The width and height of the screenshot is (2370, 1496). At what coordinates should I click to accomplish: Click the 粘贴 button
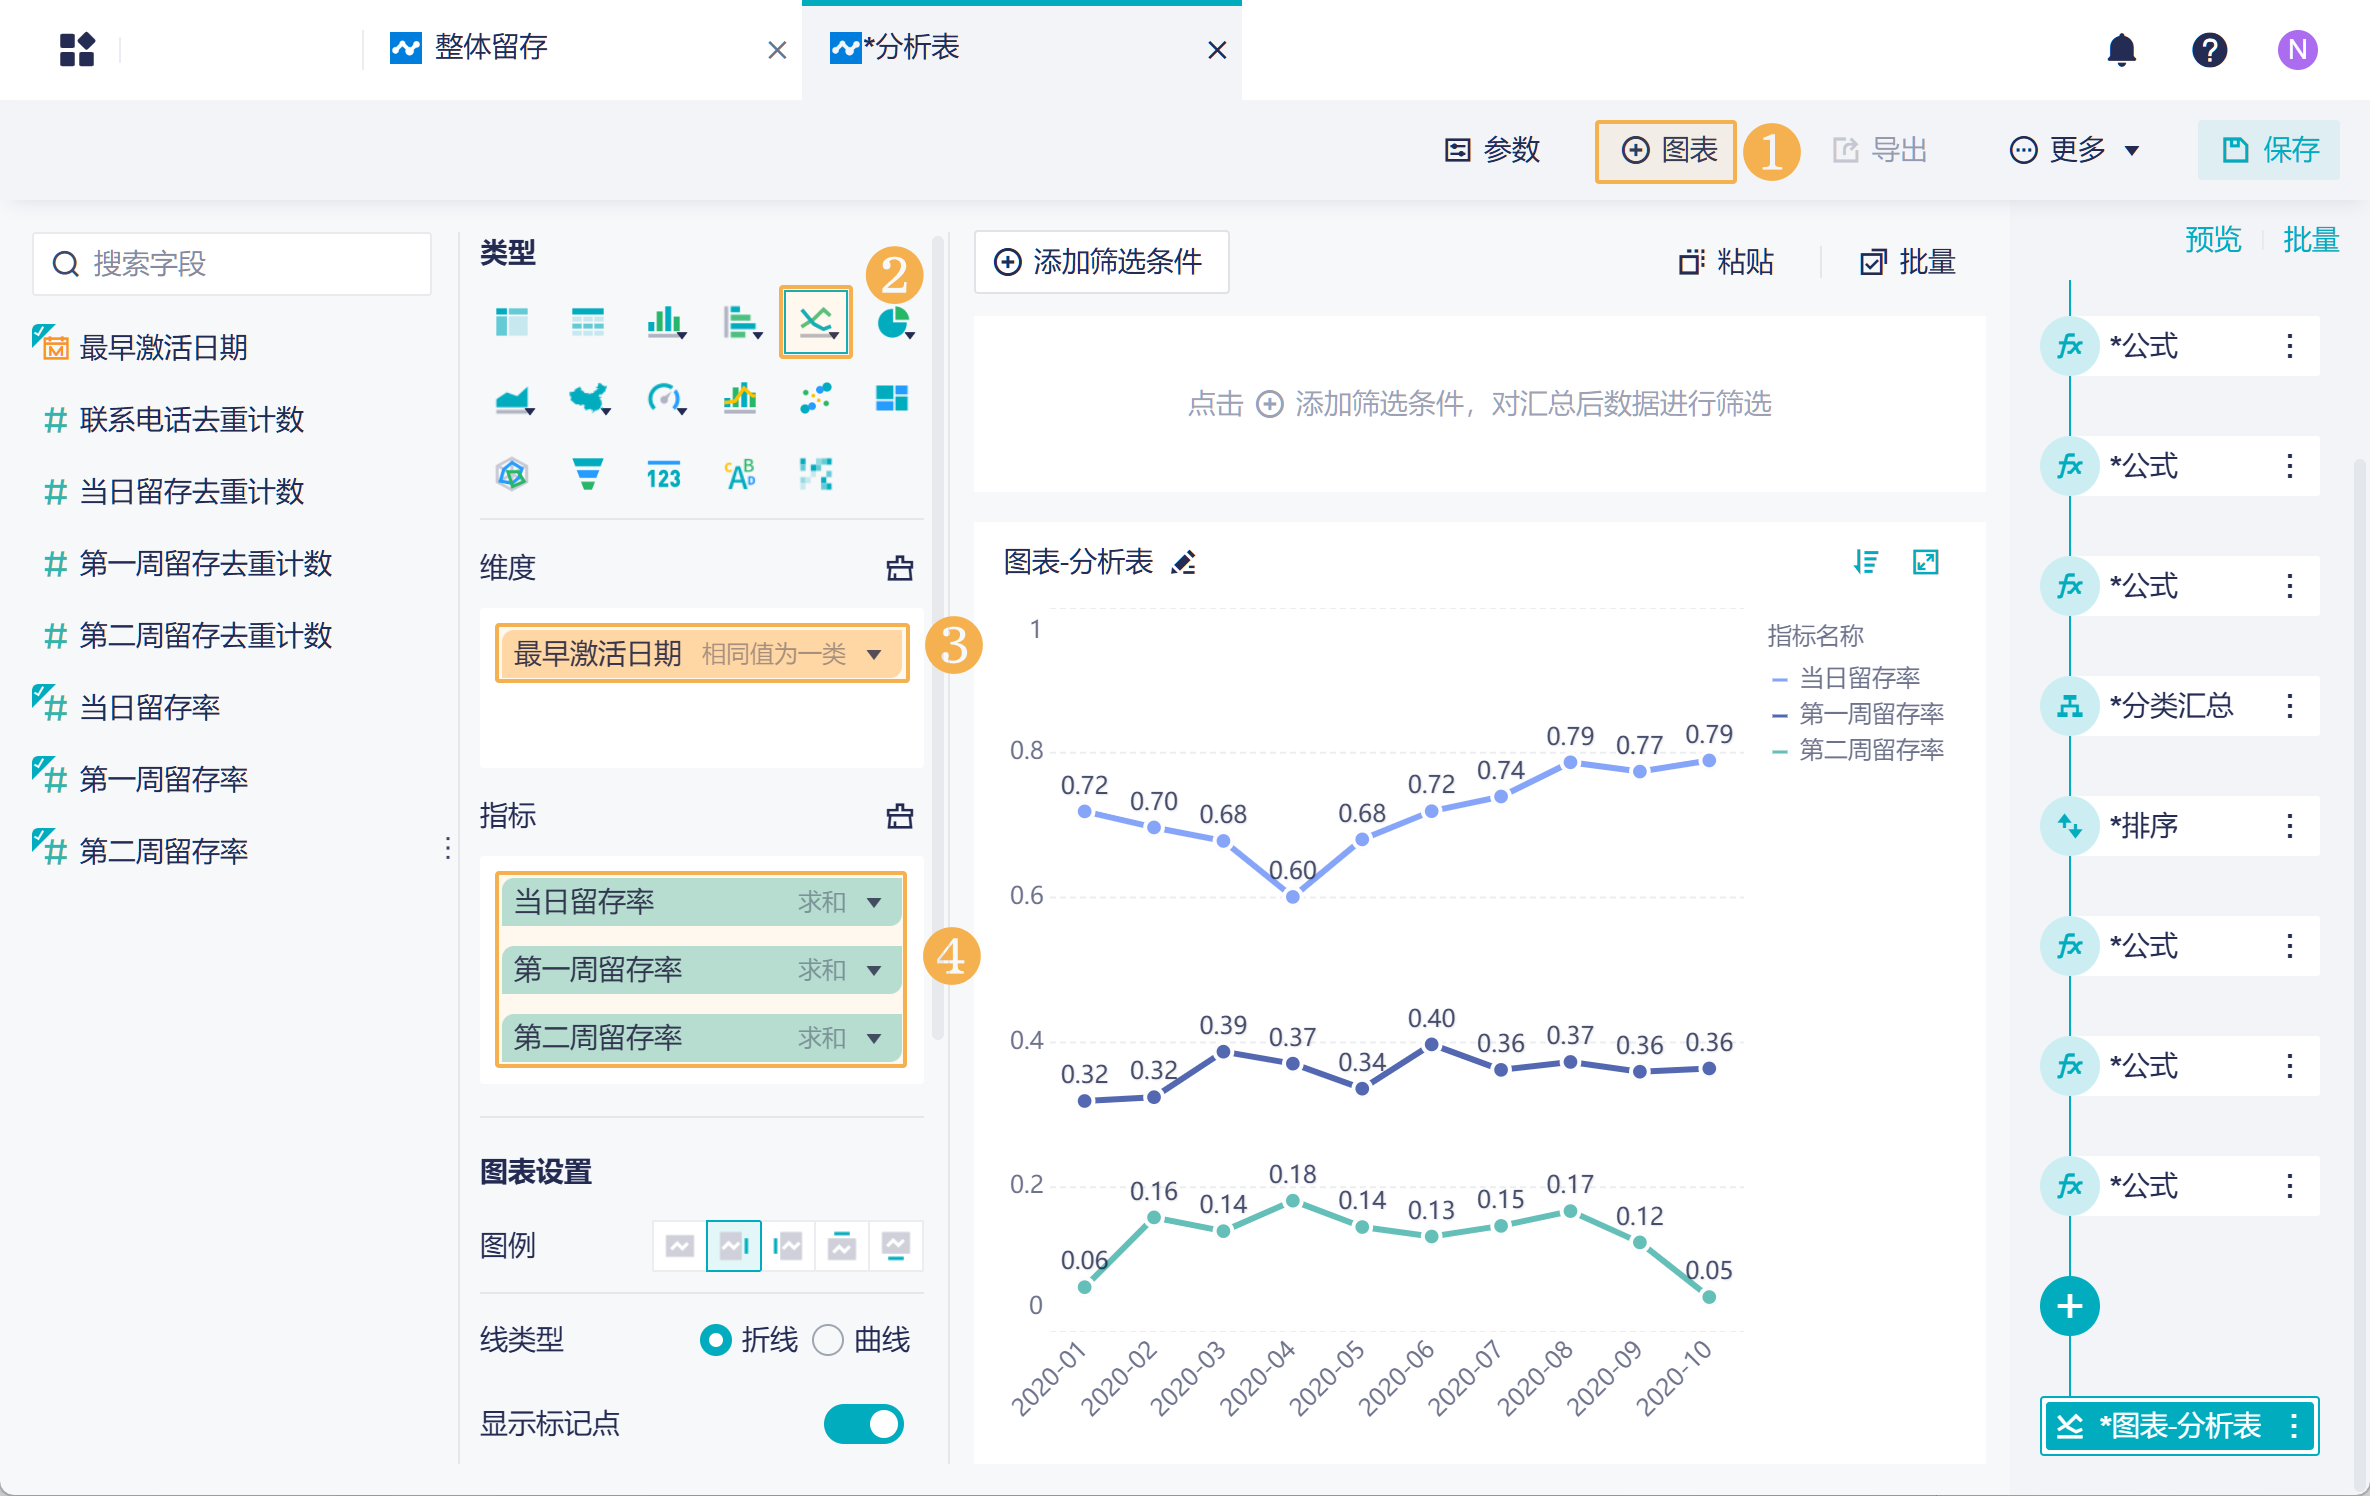click(1727, 262)
